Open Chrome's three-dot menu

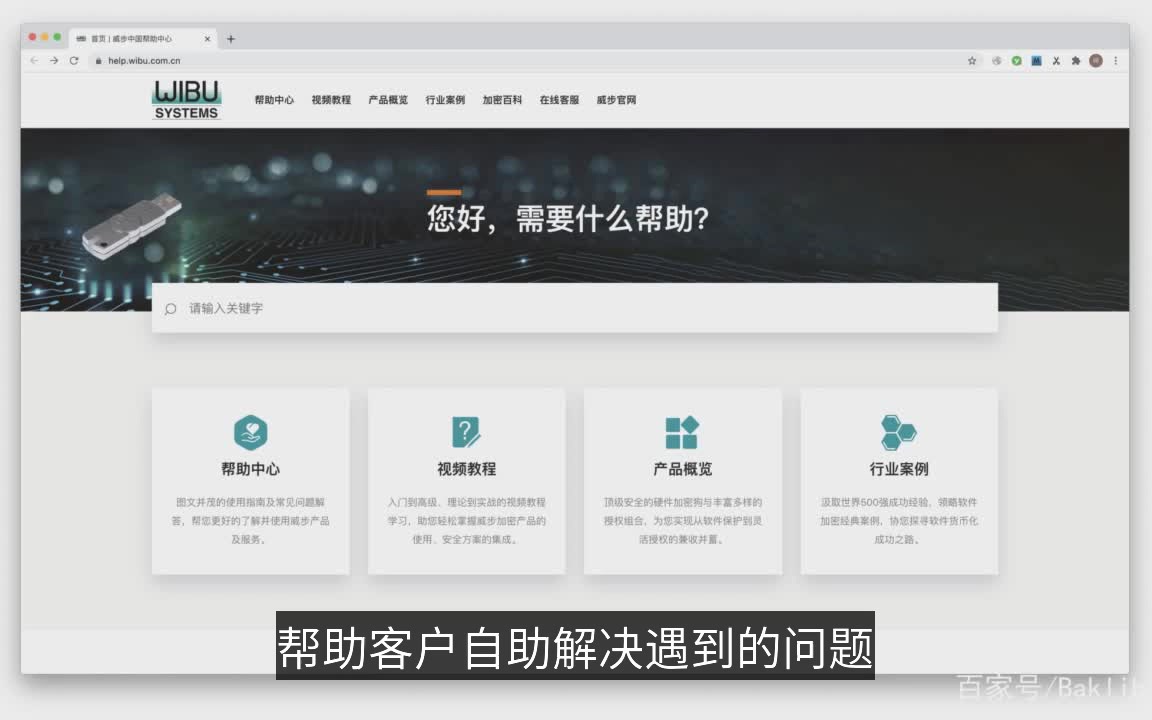[x=1116, y=60]
